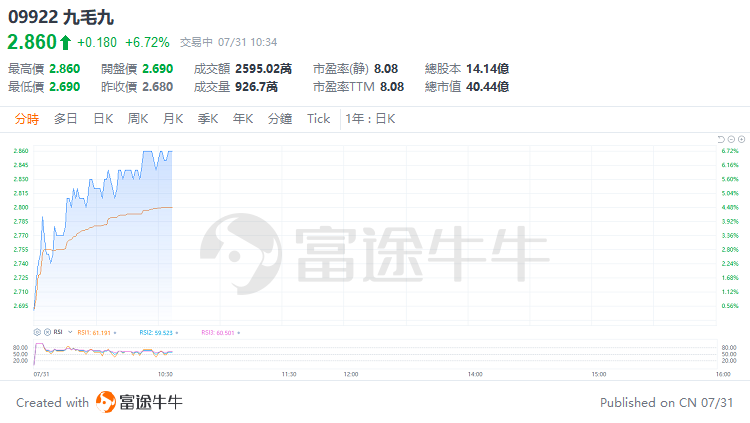Image resolution: width=750 pixels, height=423 pixels.
Task: Click the 80.00 RSI level label on left axis
Action: tap(21, 348)
